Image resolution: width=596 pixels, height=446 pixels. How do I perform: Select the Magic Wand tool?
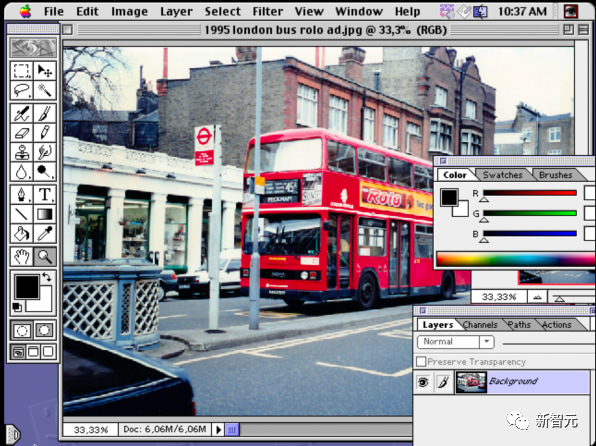point(45,90)
